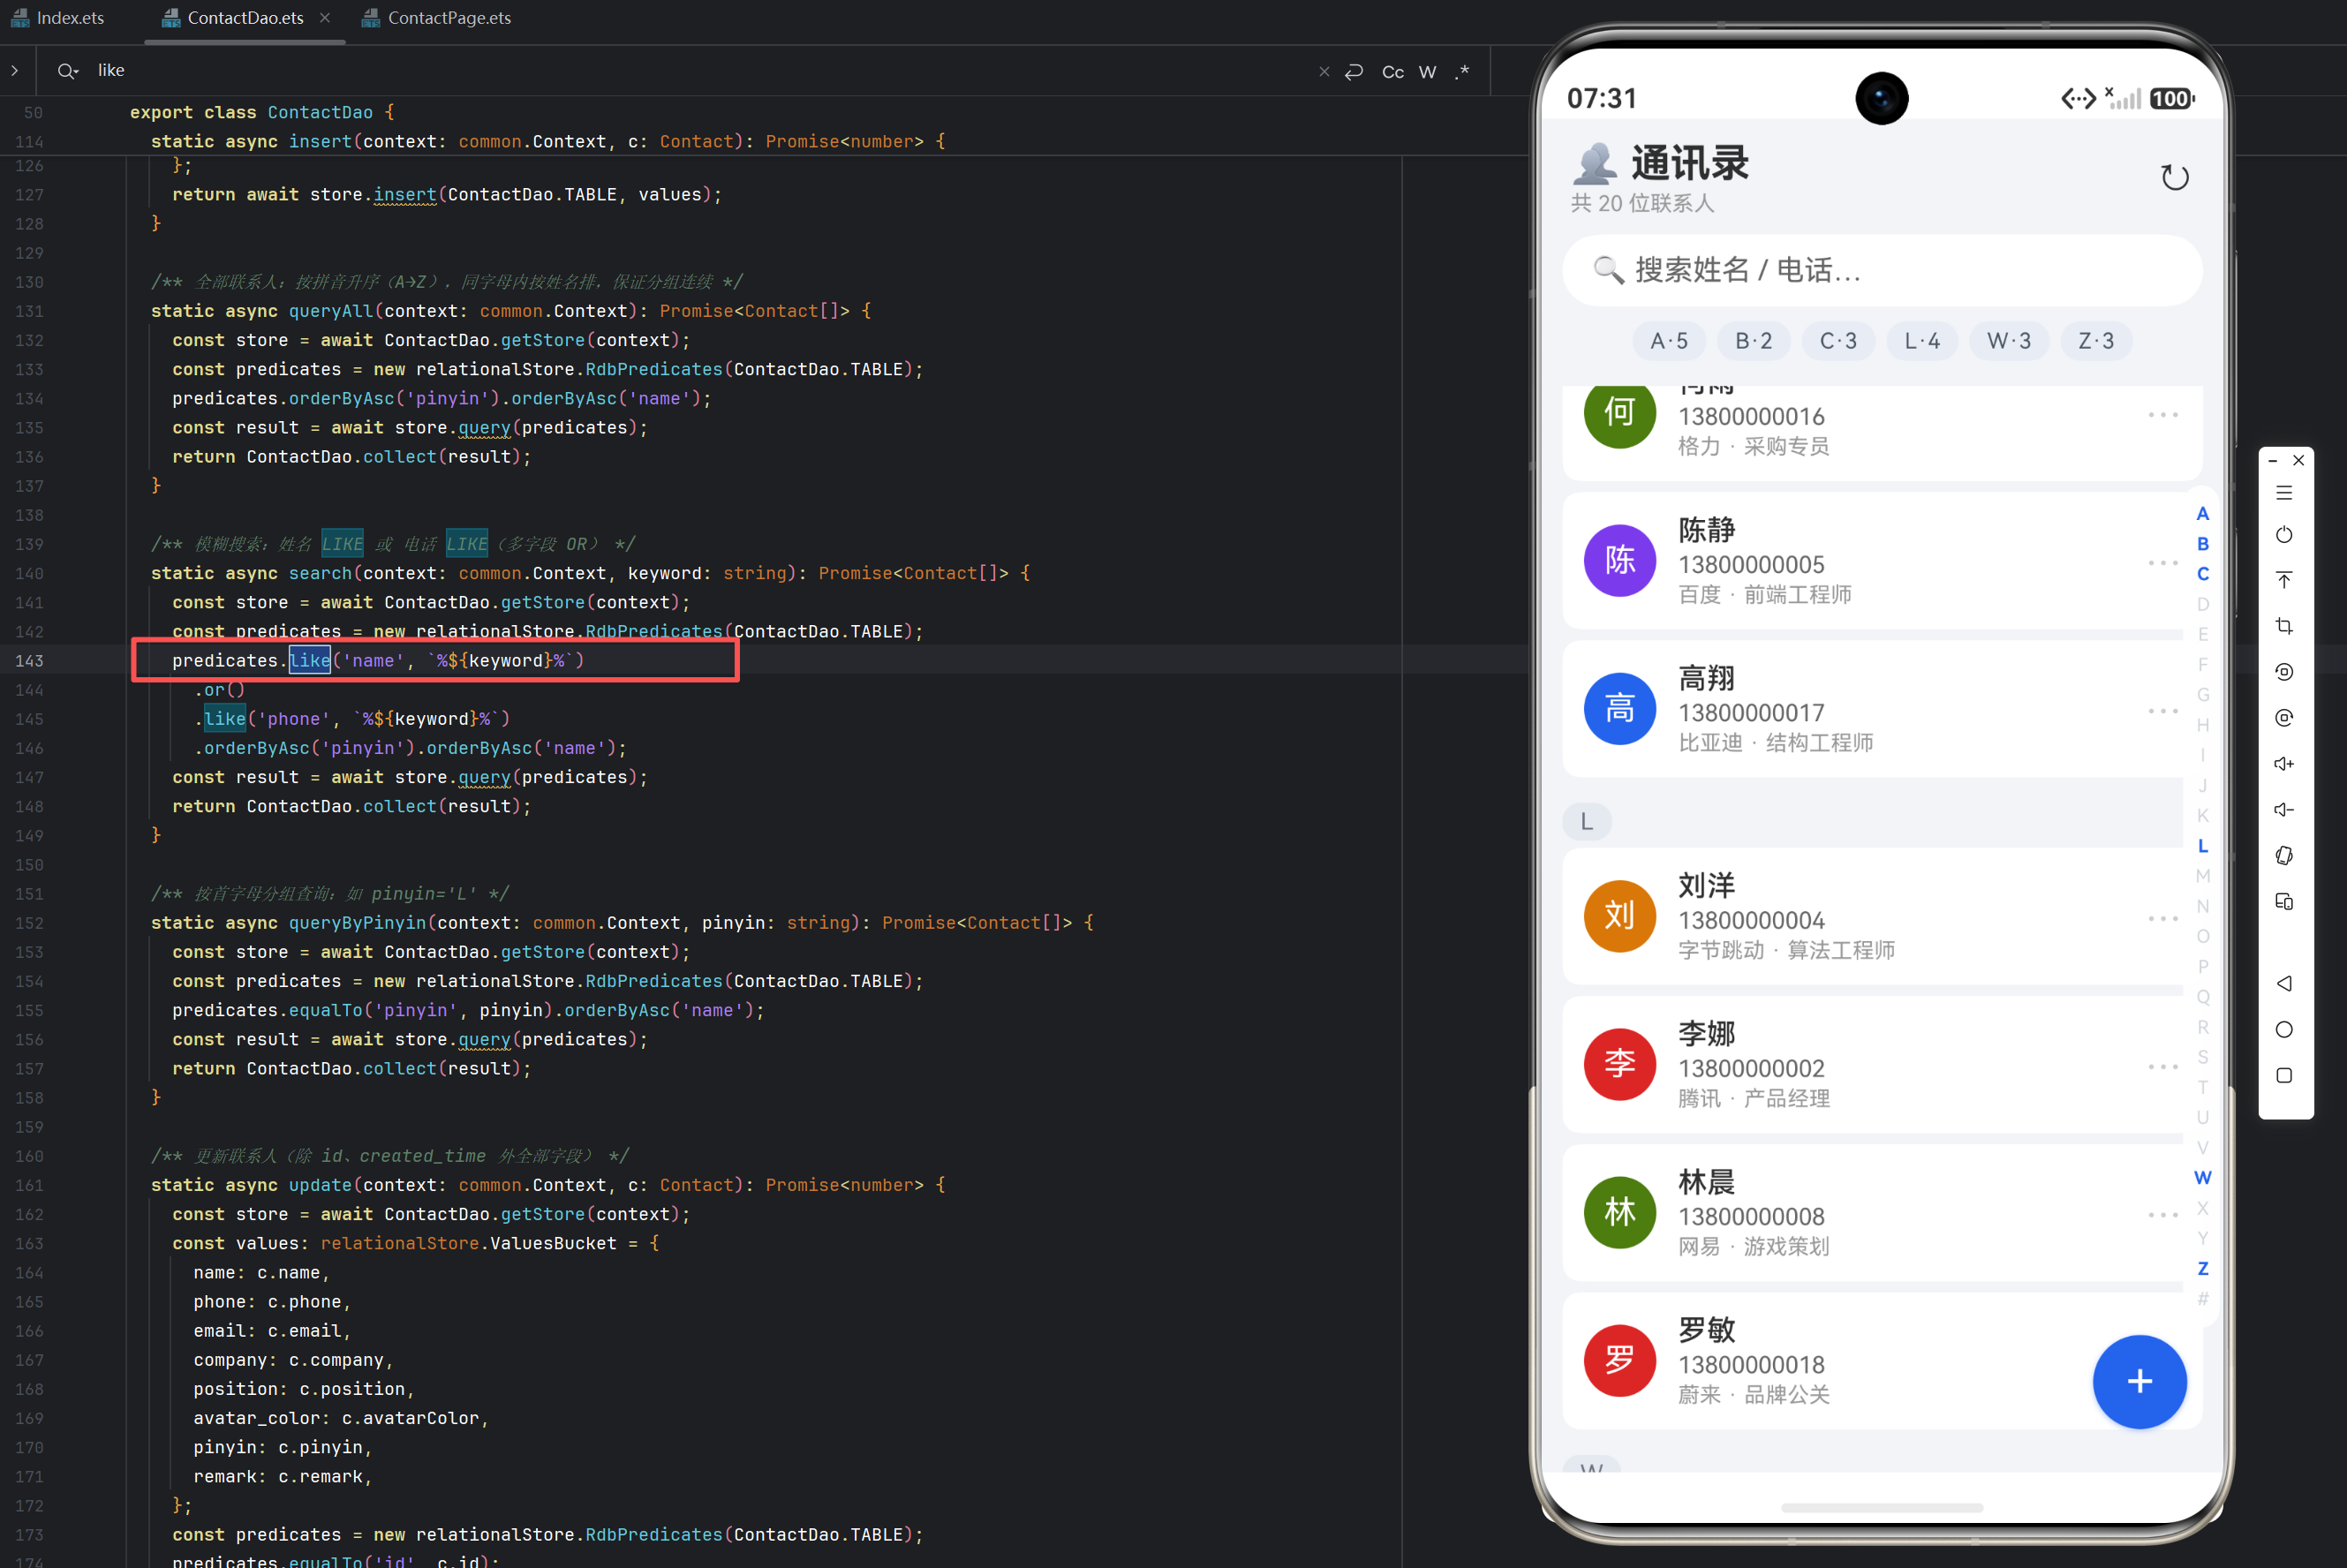Jump to letter C in the index bar
The width and height of the screenshot is (2347, 1568).
(x=2202, y=574)
